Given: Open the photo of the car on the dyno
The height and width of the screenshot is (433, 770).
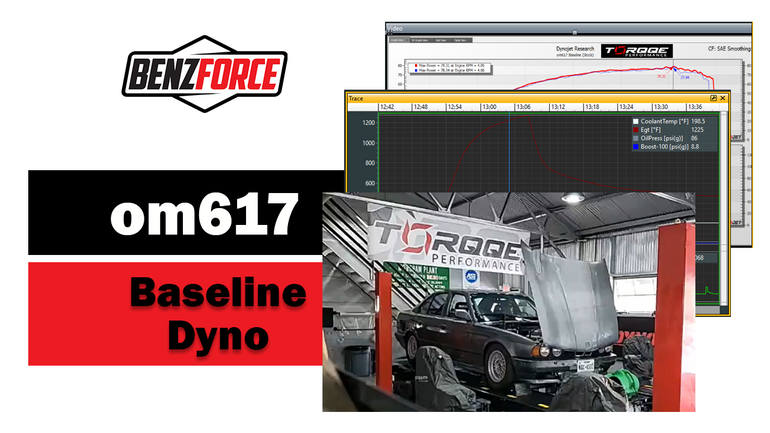Looking at the screenshot, I should pyautogui.click(x=508, y=302).
